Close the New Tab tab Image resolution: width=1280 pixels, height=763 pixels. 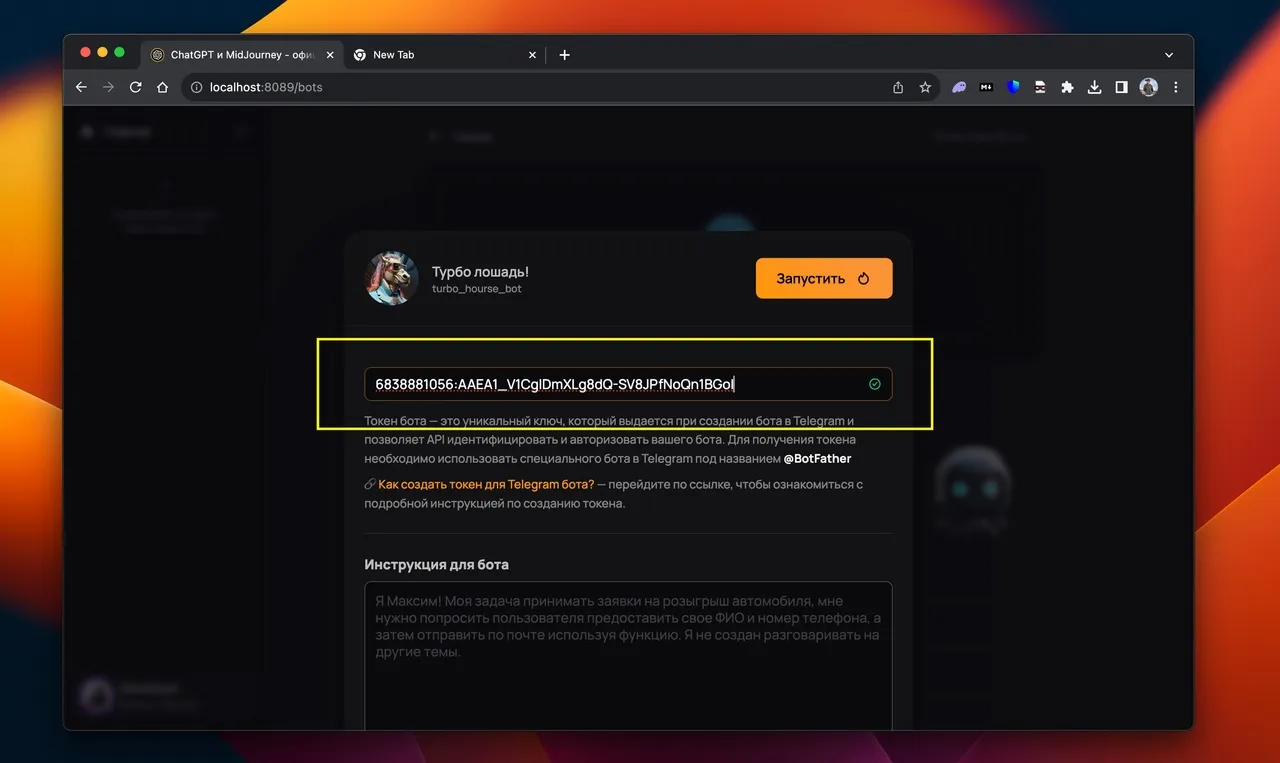[x=532, y=55]
